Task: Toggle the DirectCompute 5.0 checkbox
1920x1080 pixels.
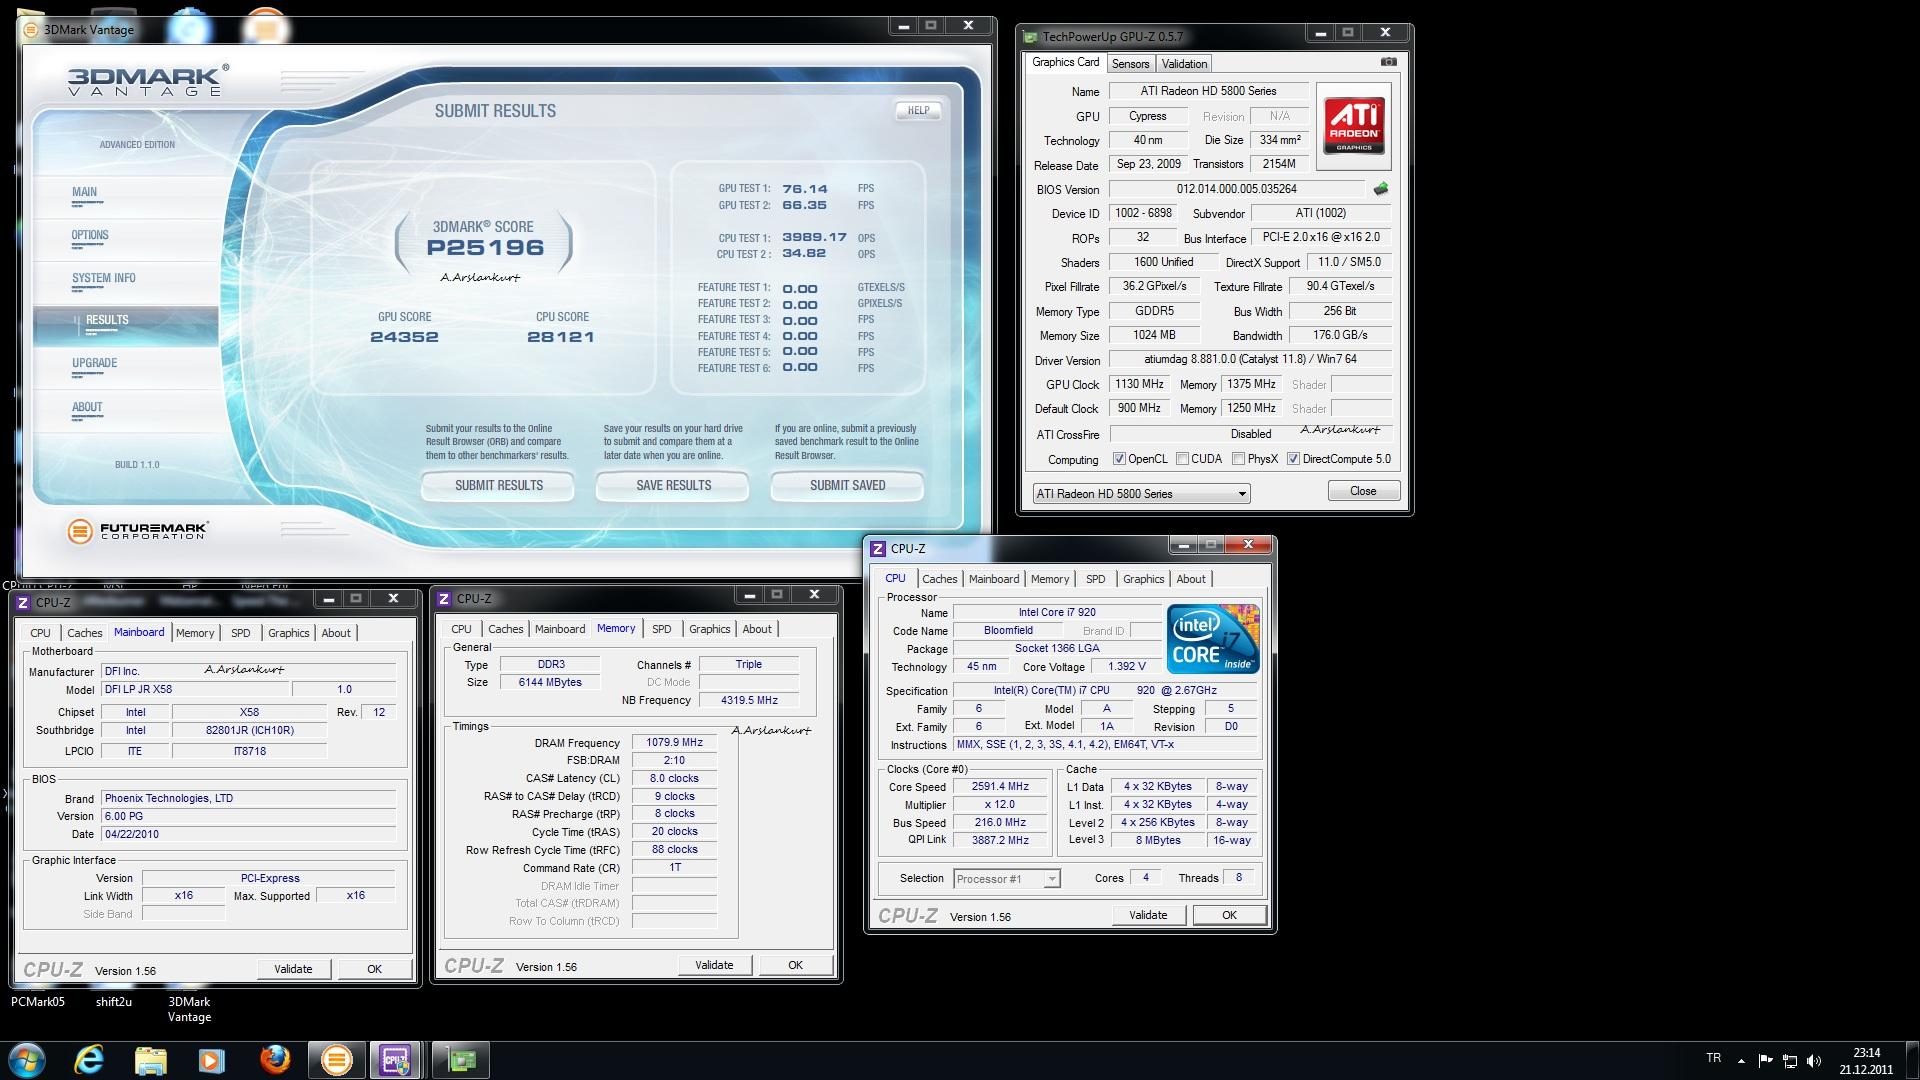Action: (x=1293, y=459)
